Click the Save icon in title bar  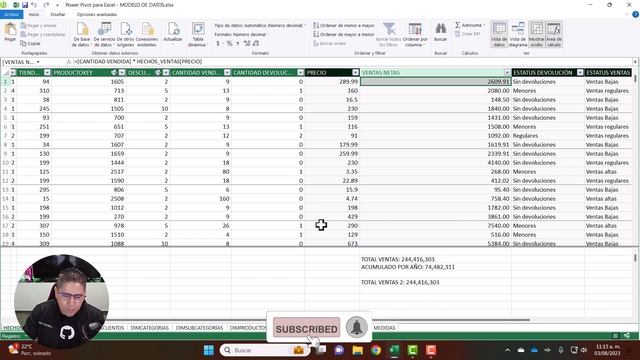(x=24, y=5)
